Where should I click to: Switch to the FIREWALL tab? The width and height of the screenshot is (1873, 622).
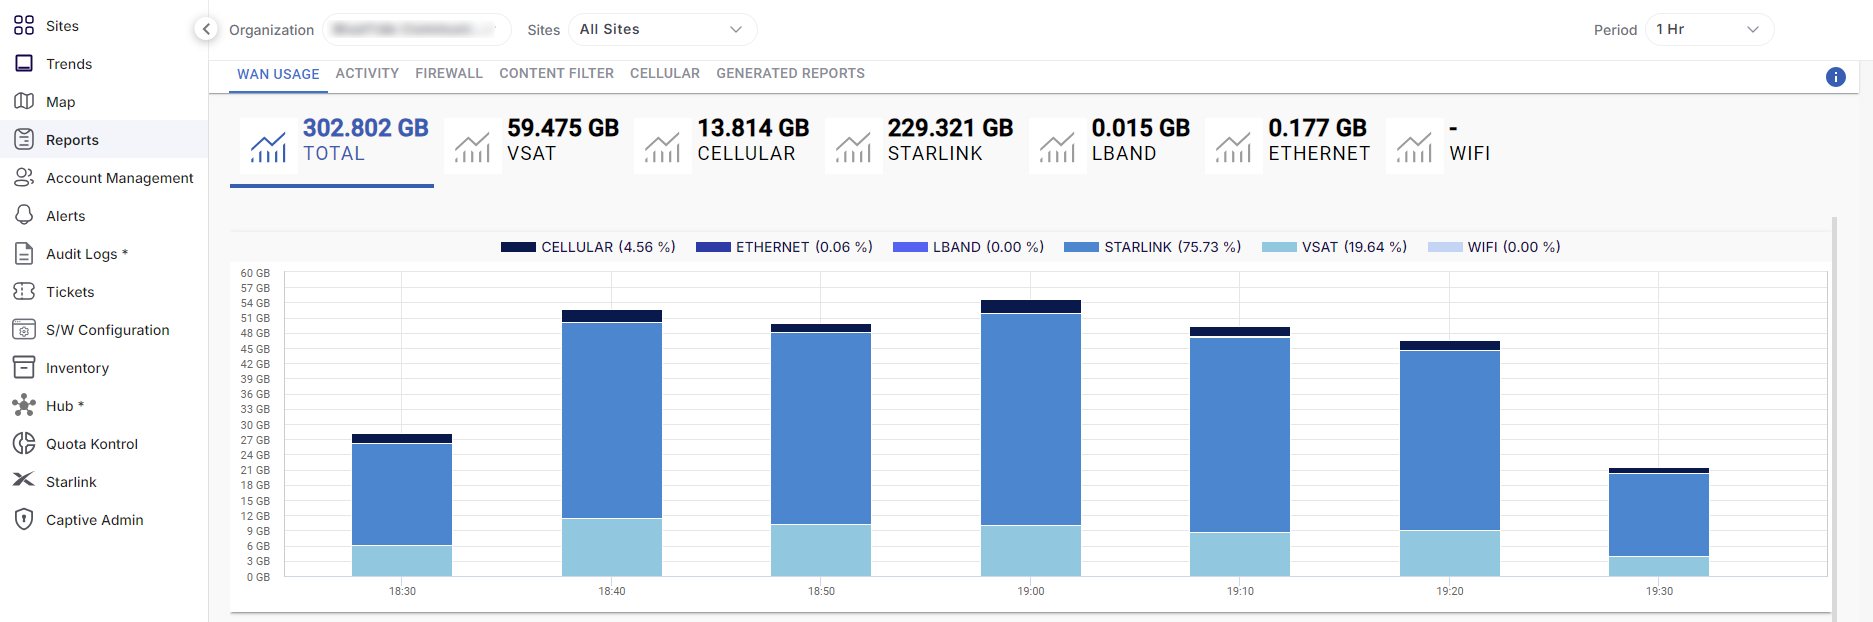(448, 73)
